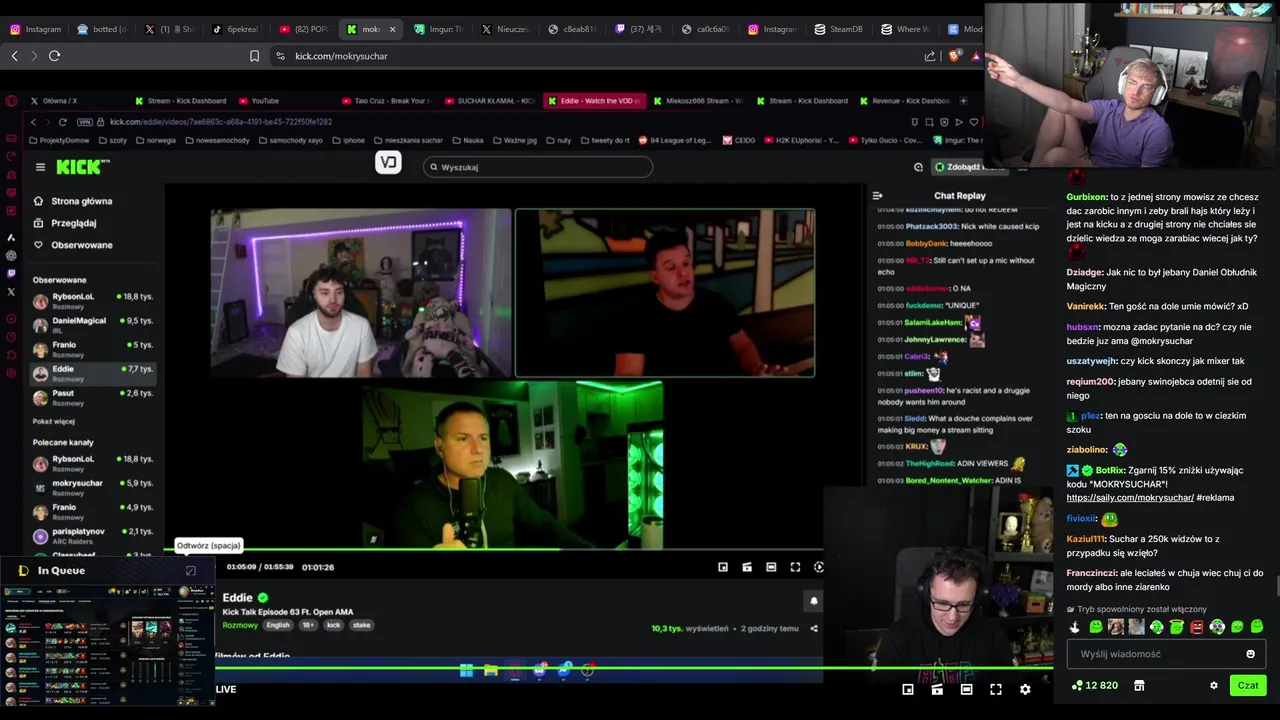Open Przeglądaj in Kick sidebar
Image resolution: width=1280 pixels, height=720 pixels.
[x=65, y=223]
